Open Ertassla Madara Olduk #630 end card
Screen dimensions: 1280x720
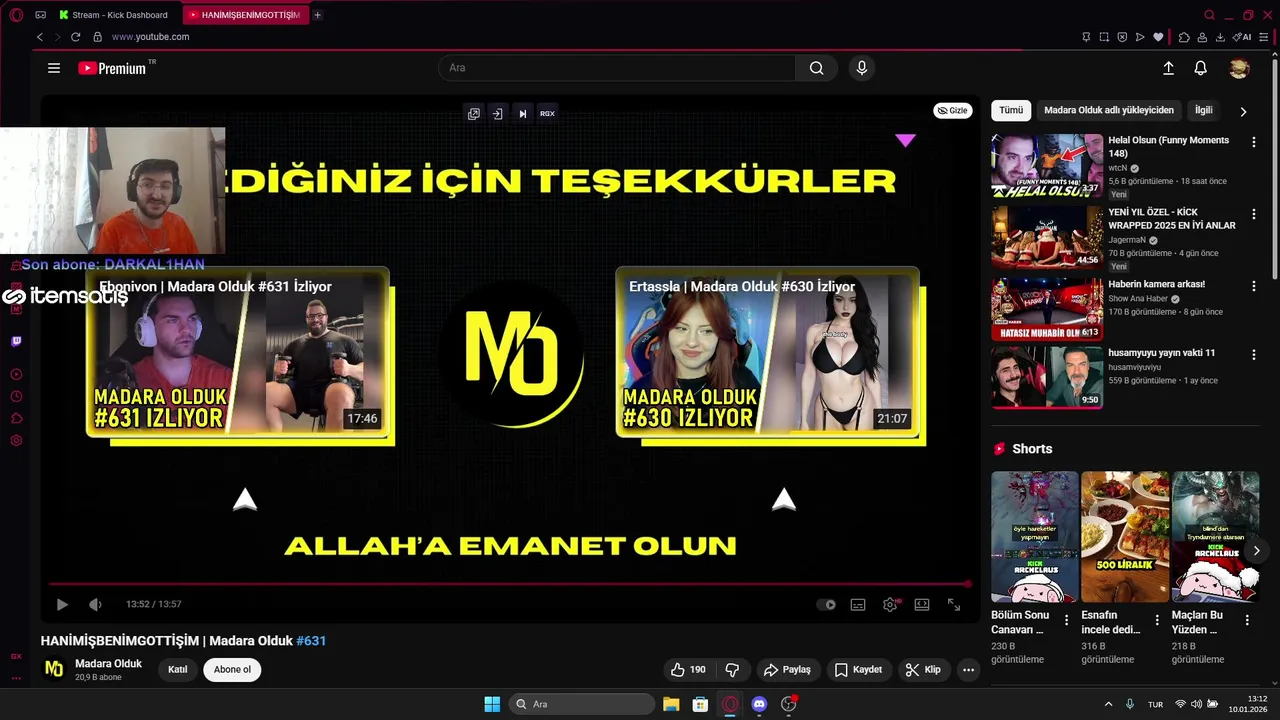768,353
